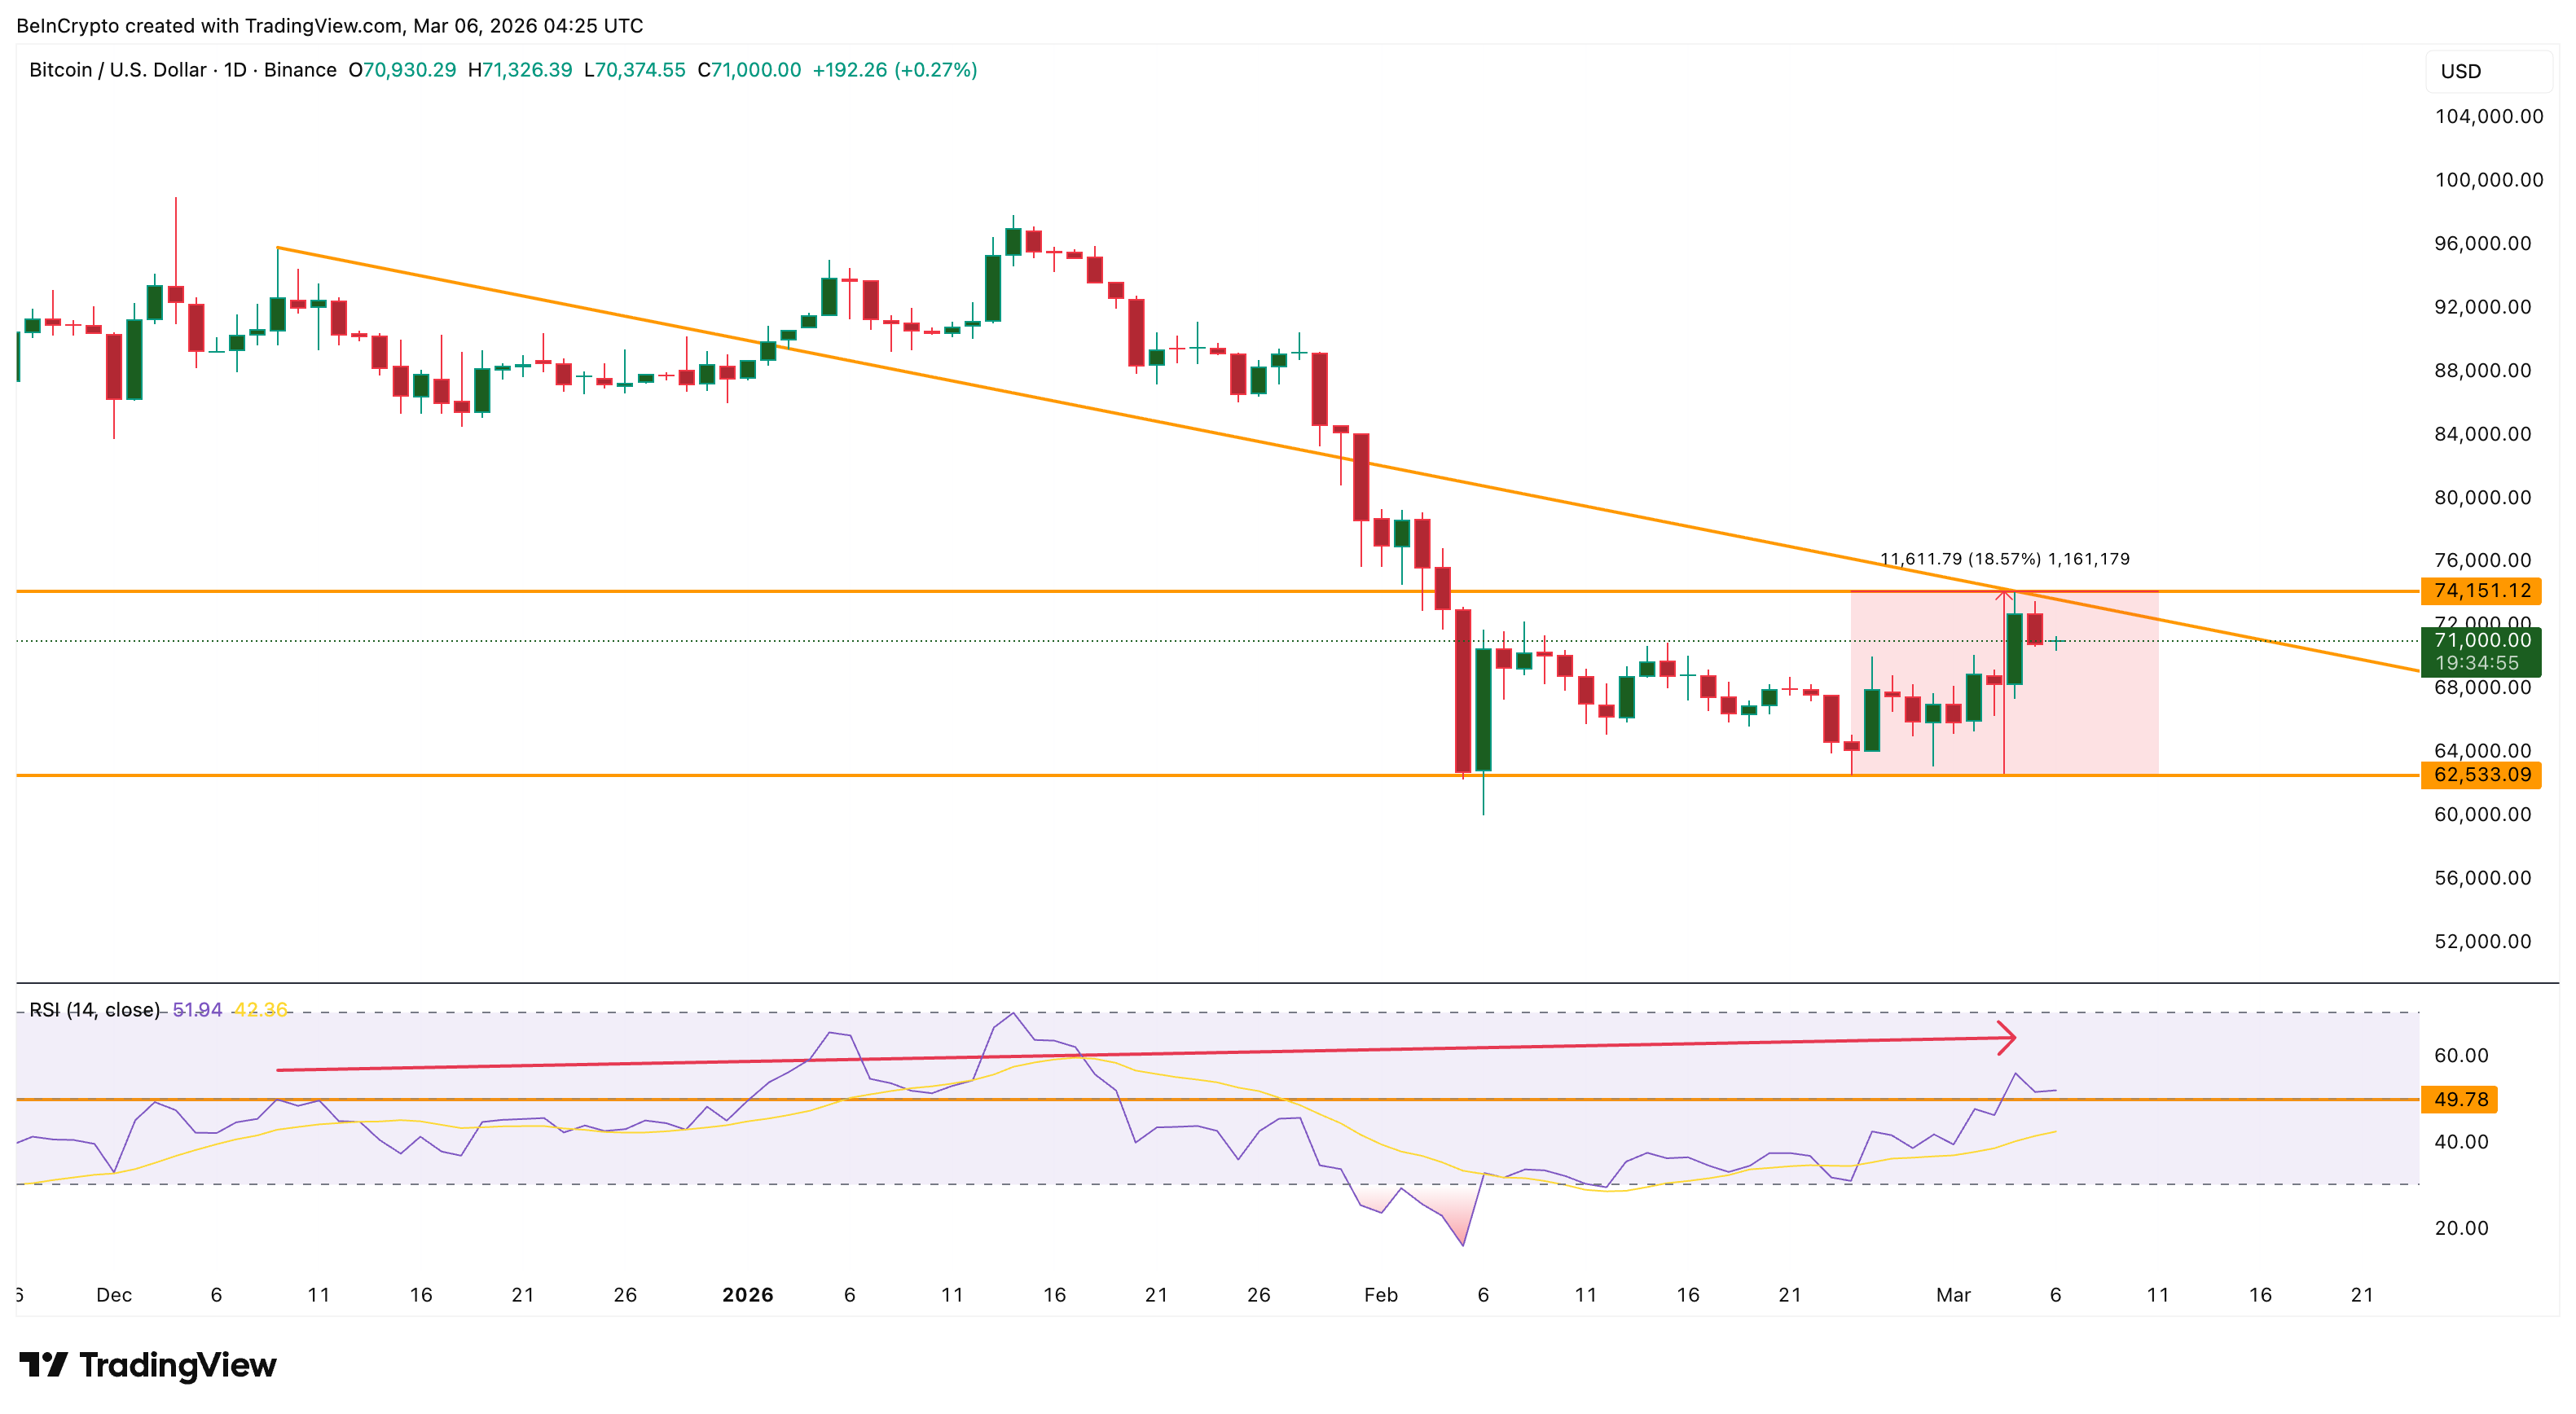The image size is (2576, 1414).
Task: Open the RSI (14, close) indicator legend
Action: coord(94,1010)
